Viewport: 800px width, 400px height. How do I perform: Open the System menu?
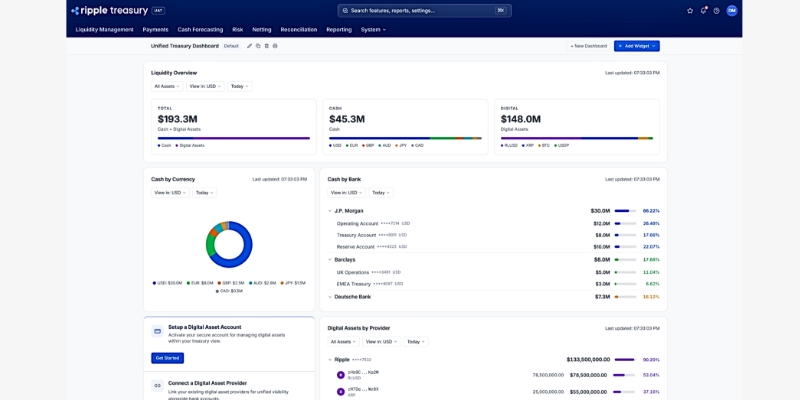click(373, 29)
